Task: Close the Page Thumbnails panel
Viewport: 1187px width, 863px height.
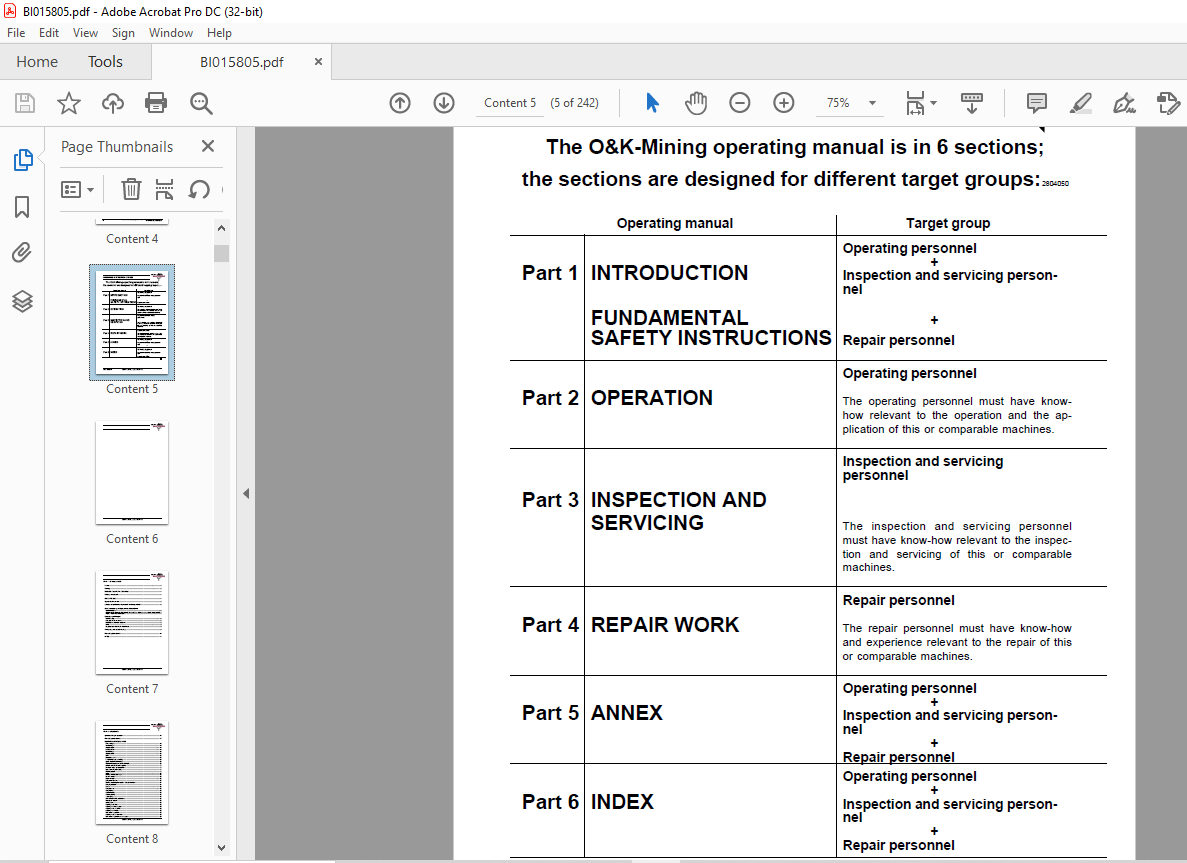Action: tap(208, 146)
